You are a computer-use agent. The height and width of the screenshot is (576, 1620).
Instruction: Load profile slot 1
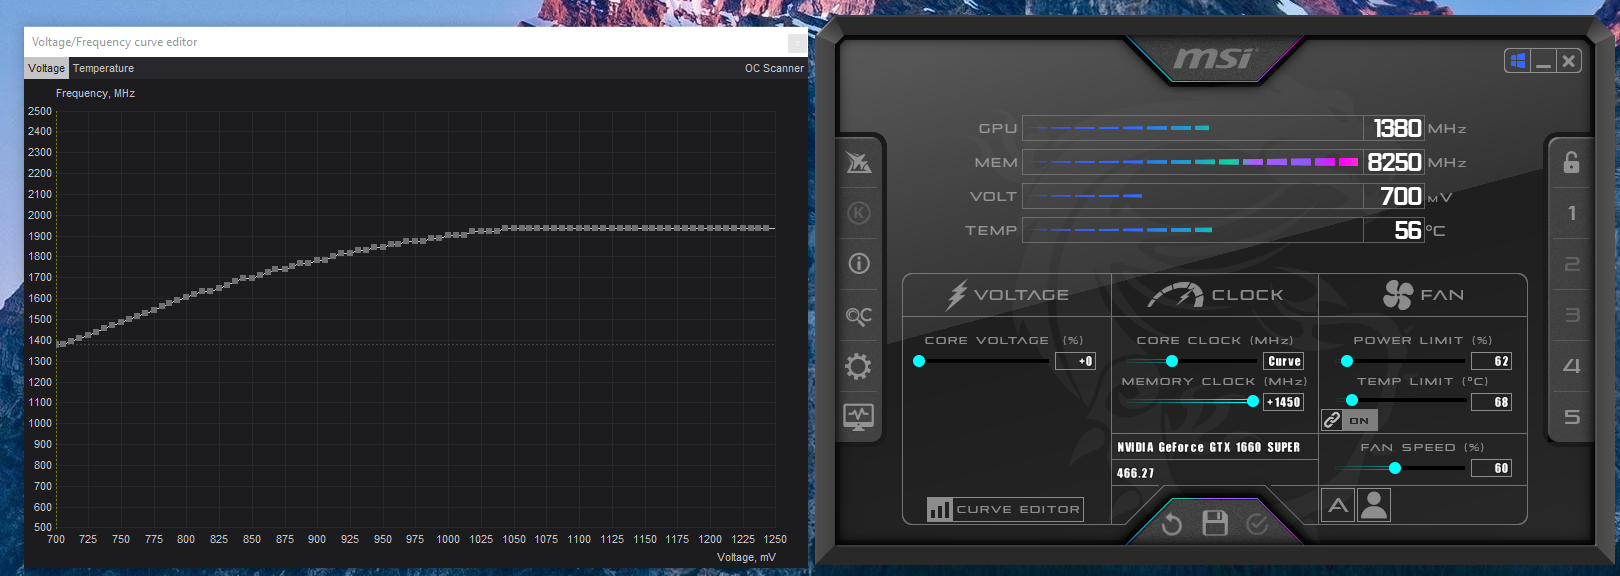(x=1571, y=213)
